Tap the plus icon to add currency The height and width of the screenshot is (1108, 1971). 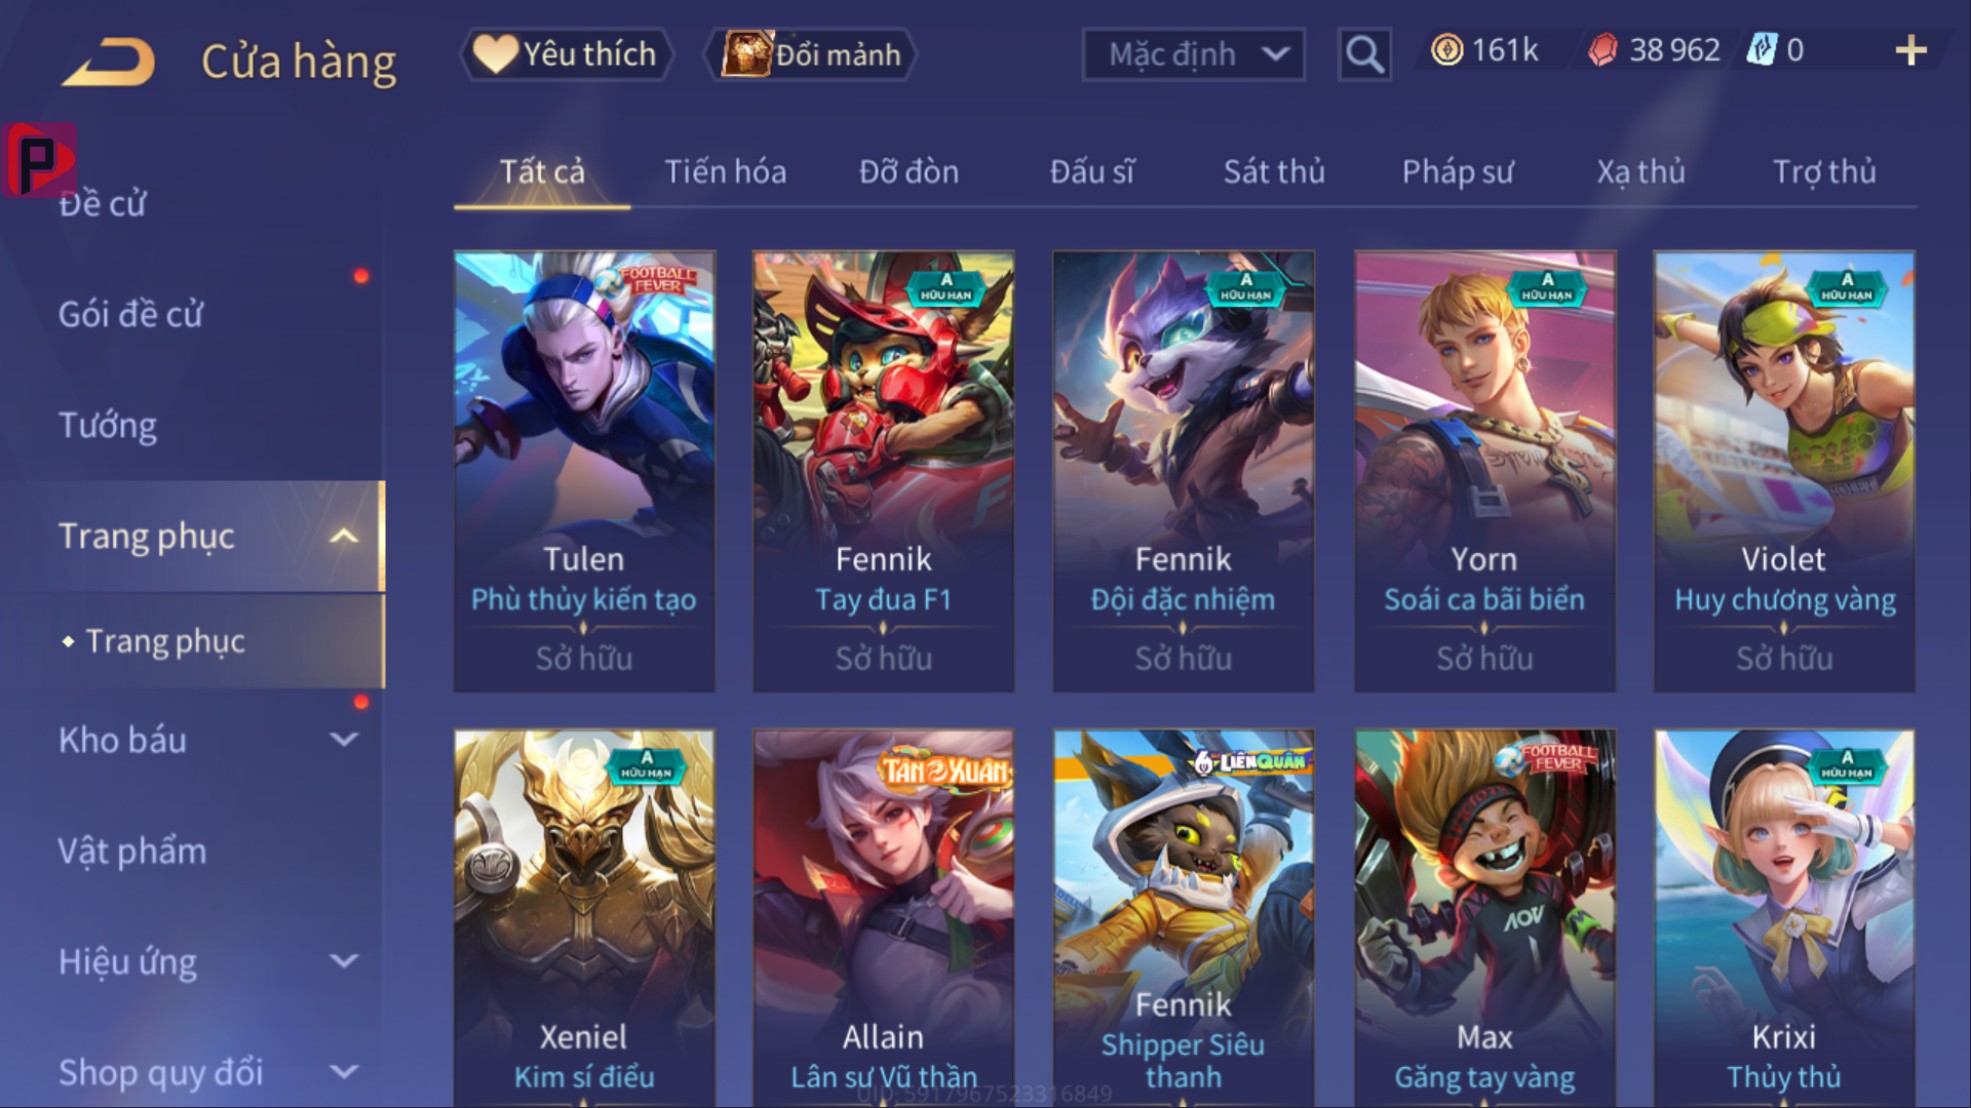point(1910,50)
